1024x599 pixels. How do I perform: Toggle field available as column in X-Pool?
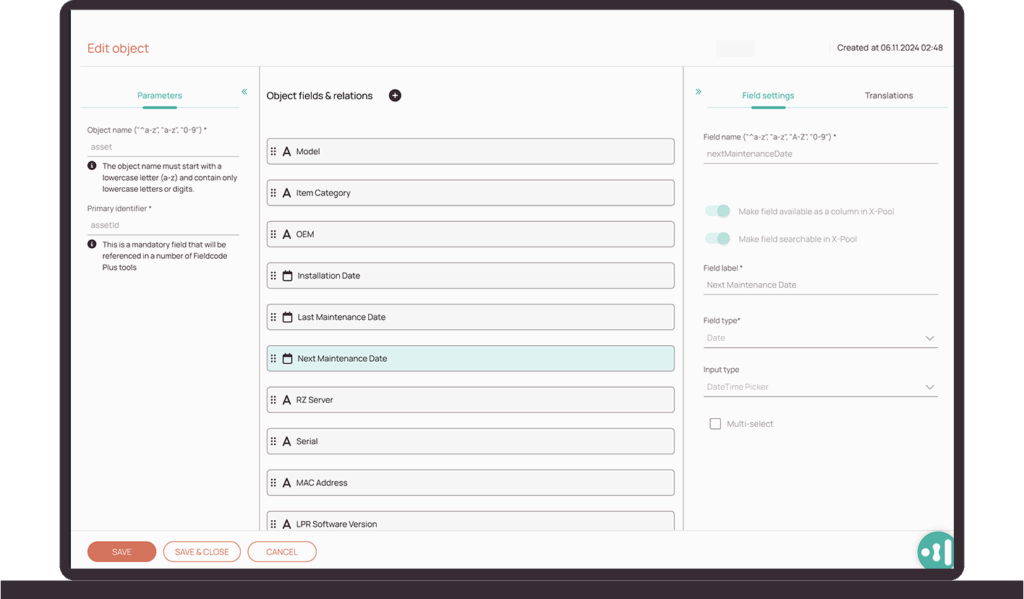coord(717,211)
